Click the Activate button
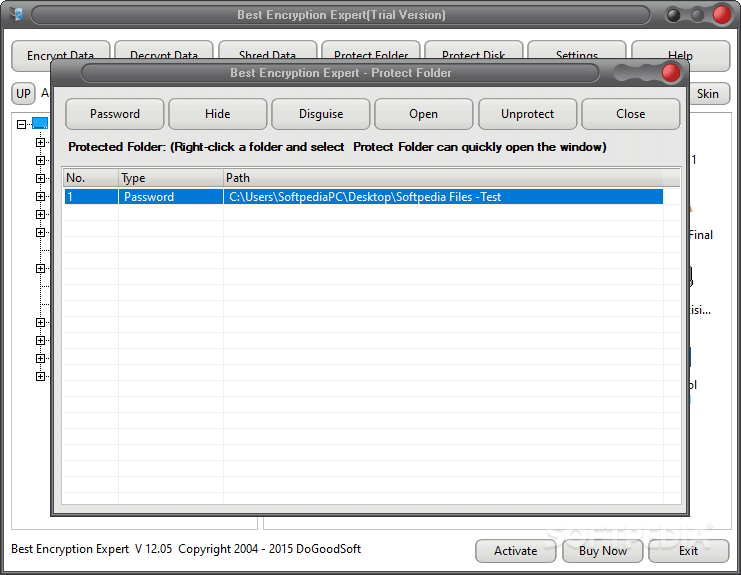Screen dimensions: 741x575 516,551
